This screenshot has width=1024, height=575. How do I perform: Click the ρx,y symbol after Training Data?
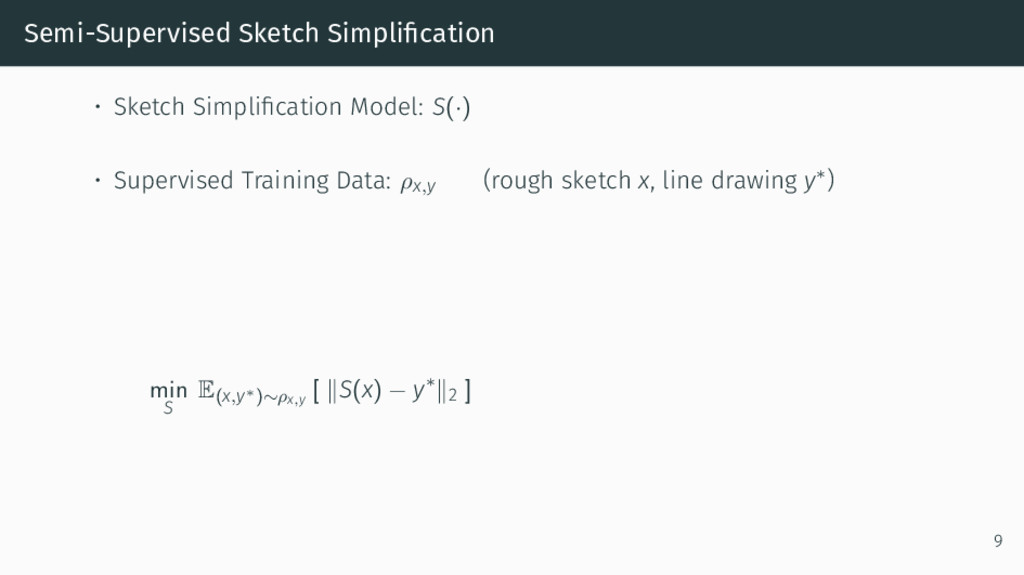[418, 184]
